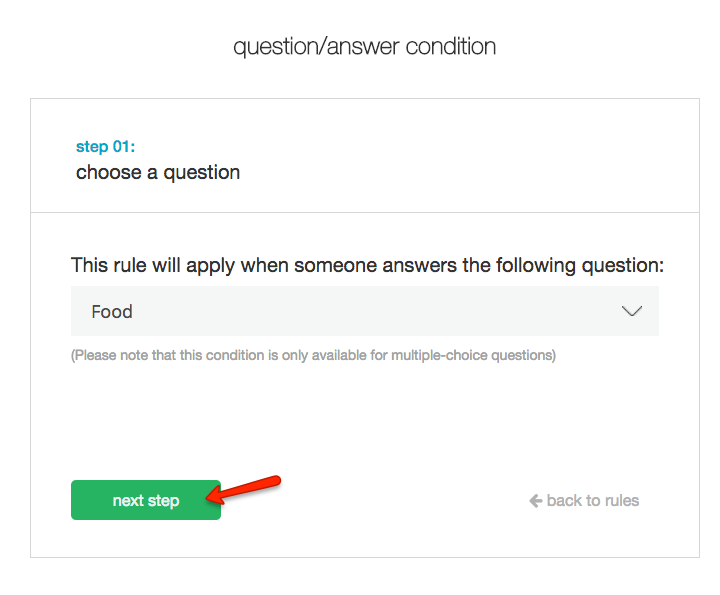Click the step 01 label

coord(105,147)
